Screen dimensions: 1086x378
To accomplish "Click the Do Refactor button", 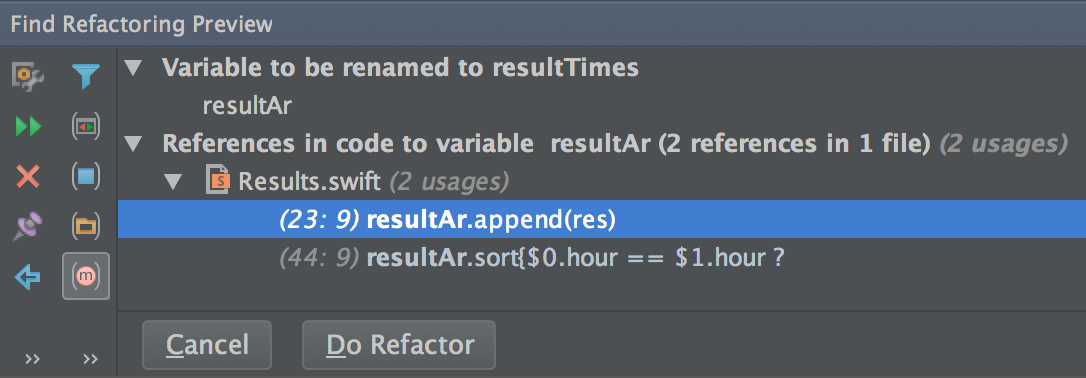I will 399,345.
